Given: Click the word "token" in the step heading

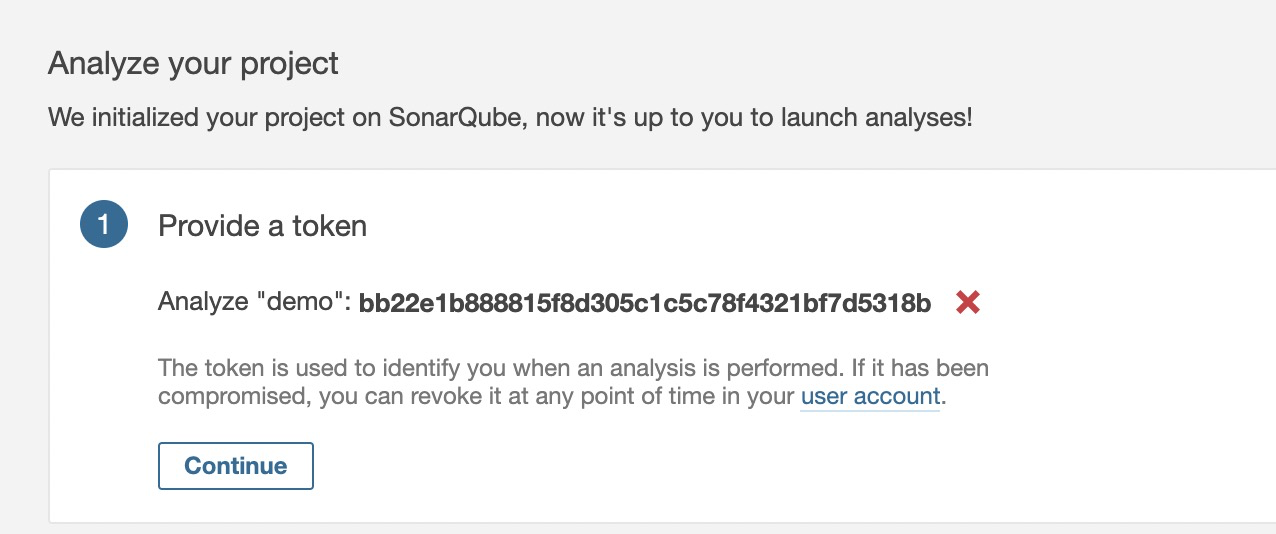Looking at the screenshot, I should point(329,226).
